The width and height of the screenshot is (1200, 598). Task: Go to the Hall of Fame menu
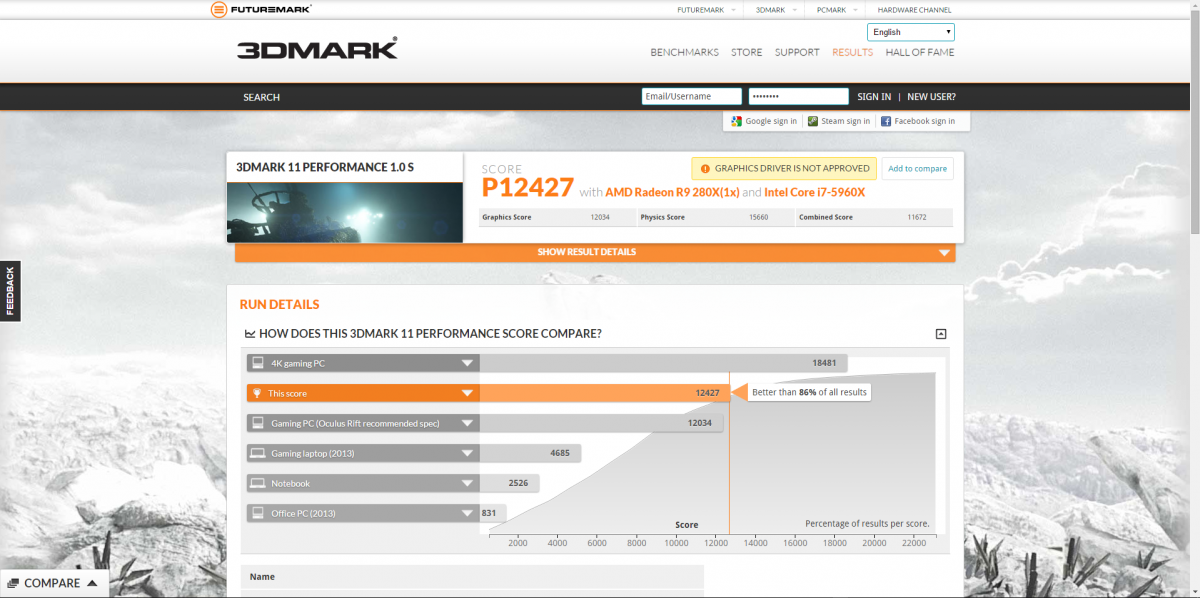pos(920,52)
